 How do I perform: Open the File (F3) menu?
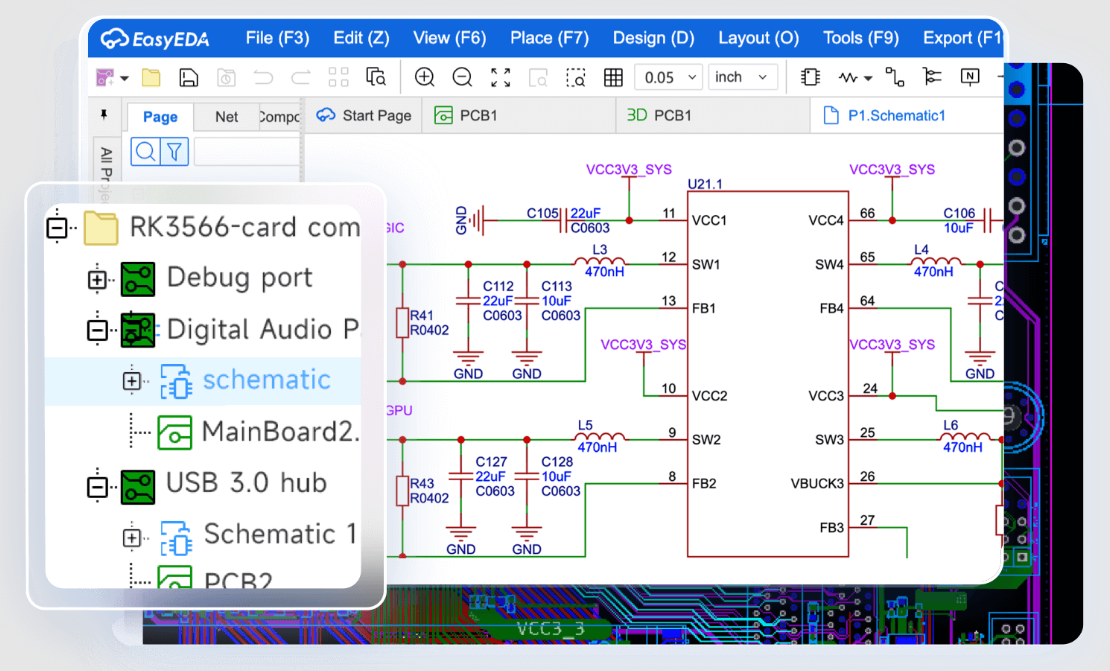click(278, 38)
